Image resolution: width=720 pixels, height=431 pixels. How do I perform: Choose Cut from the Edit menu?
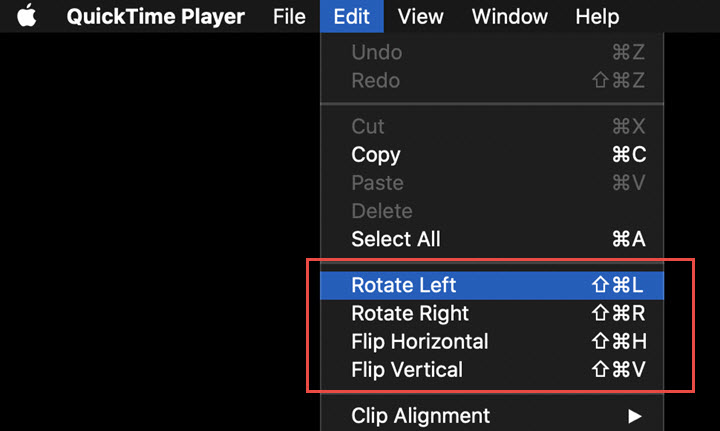[x=368, y=127]
